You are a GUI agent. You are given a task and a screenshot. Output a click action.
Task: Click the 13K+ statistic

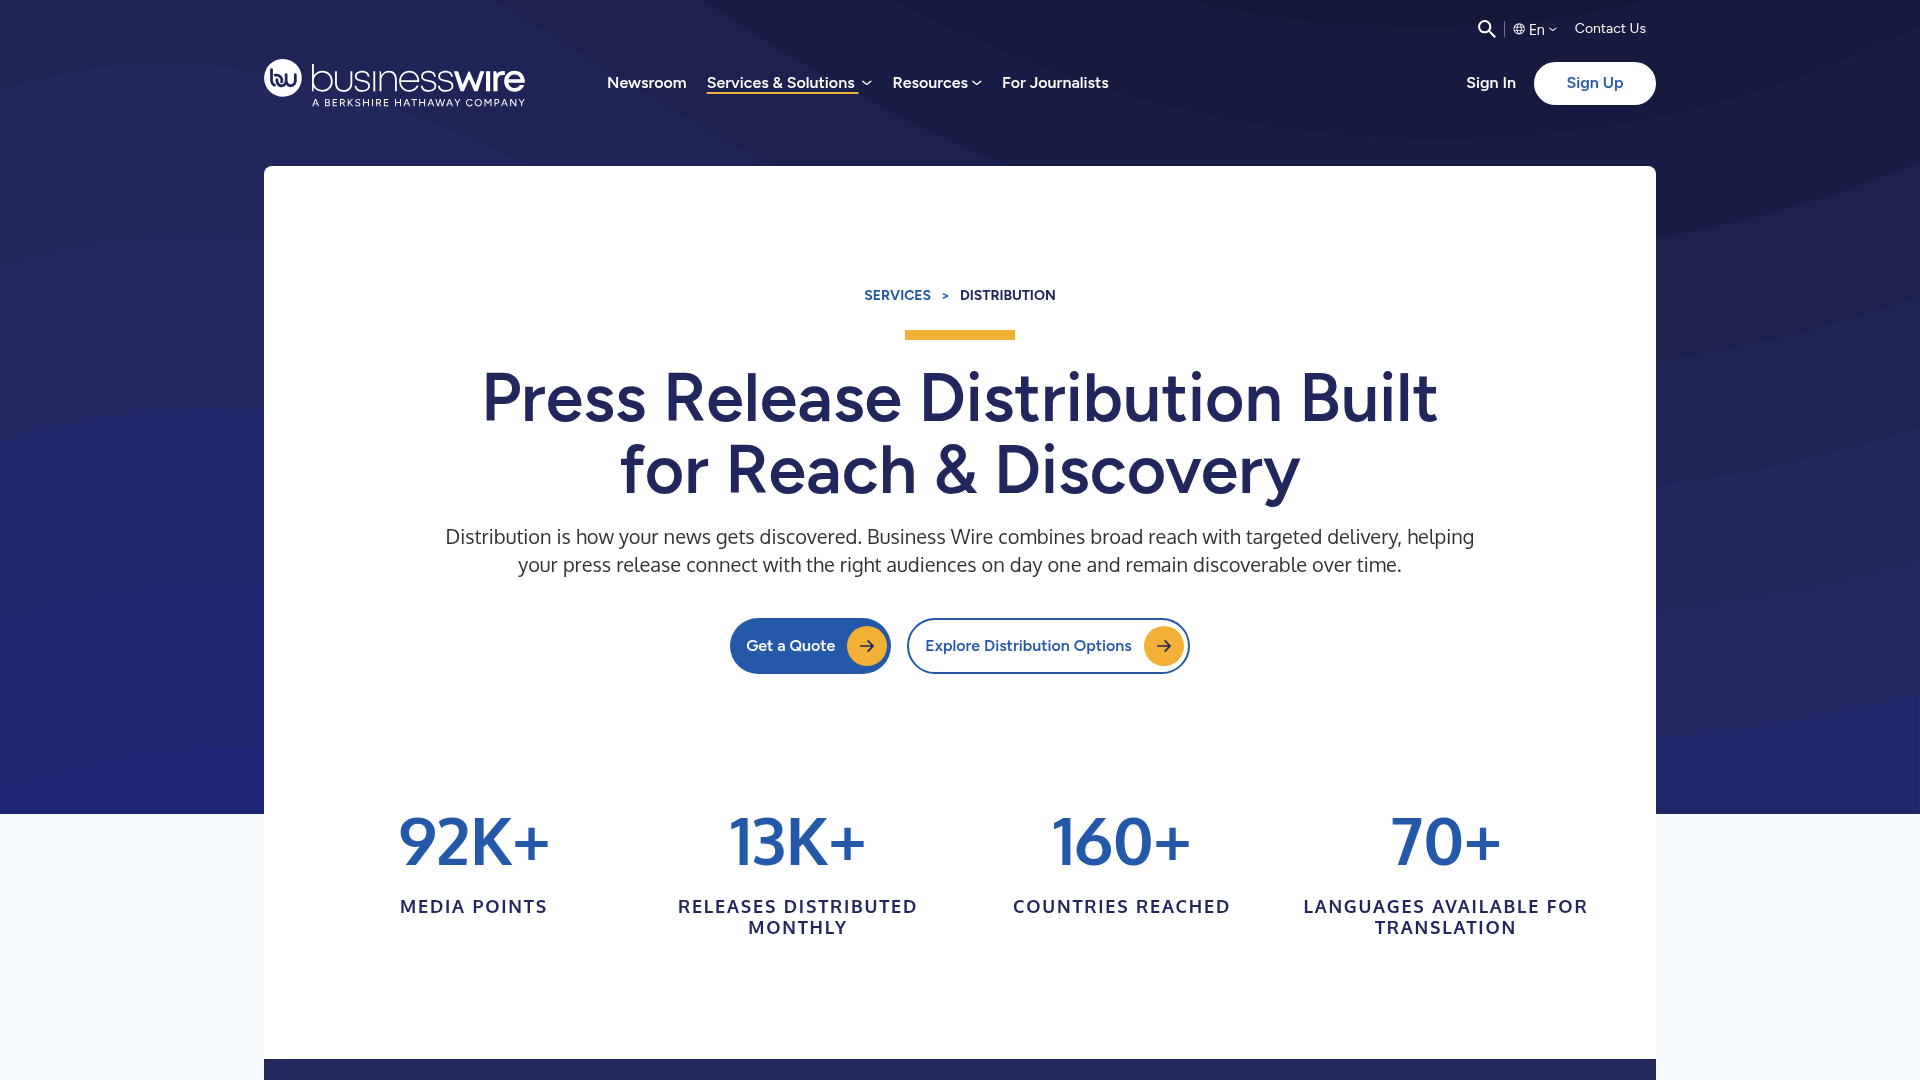[798, 841]
